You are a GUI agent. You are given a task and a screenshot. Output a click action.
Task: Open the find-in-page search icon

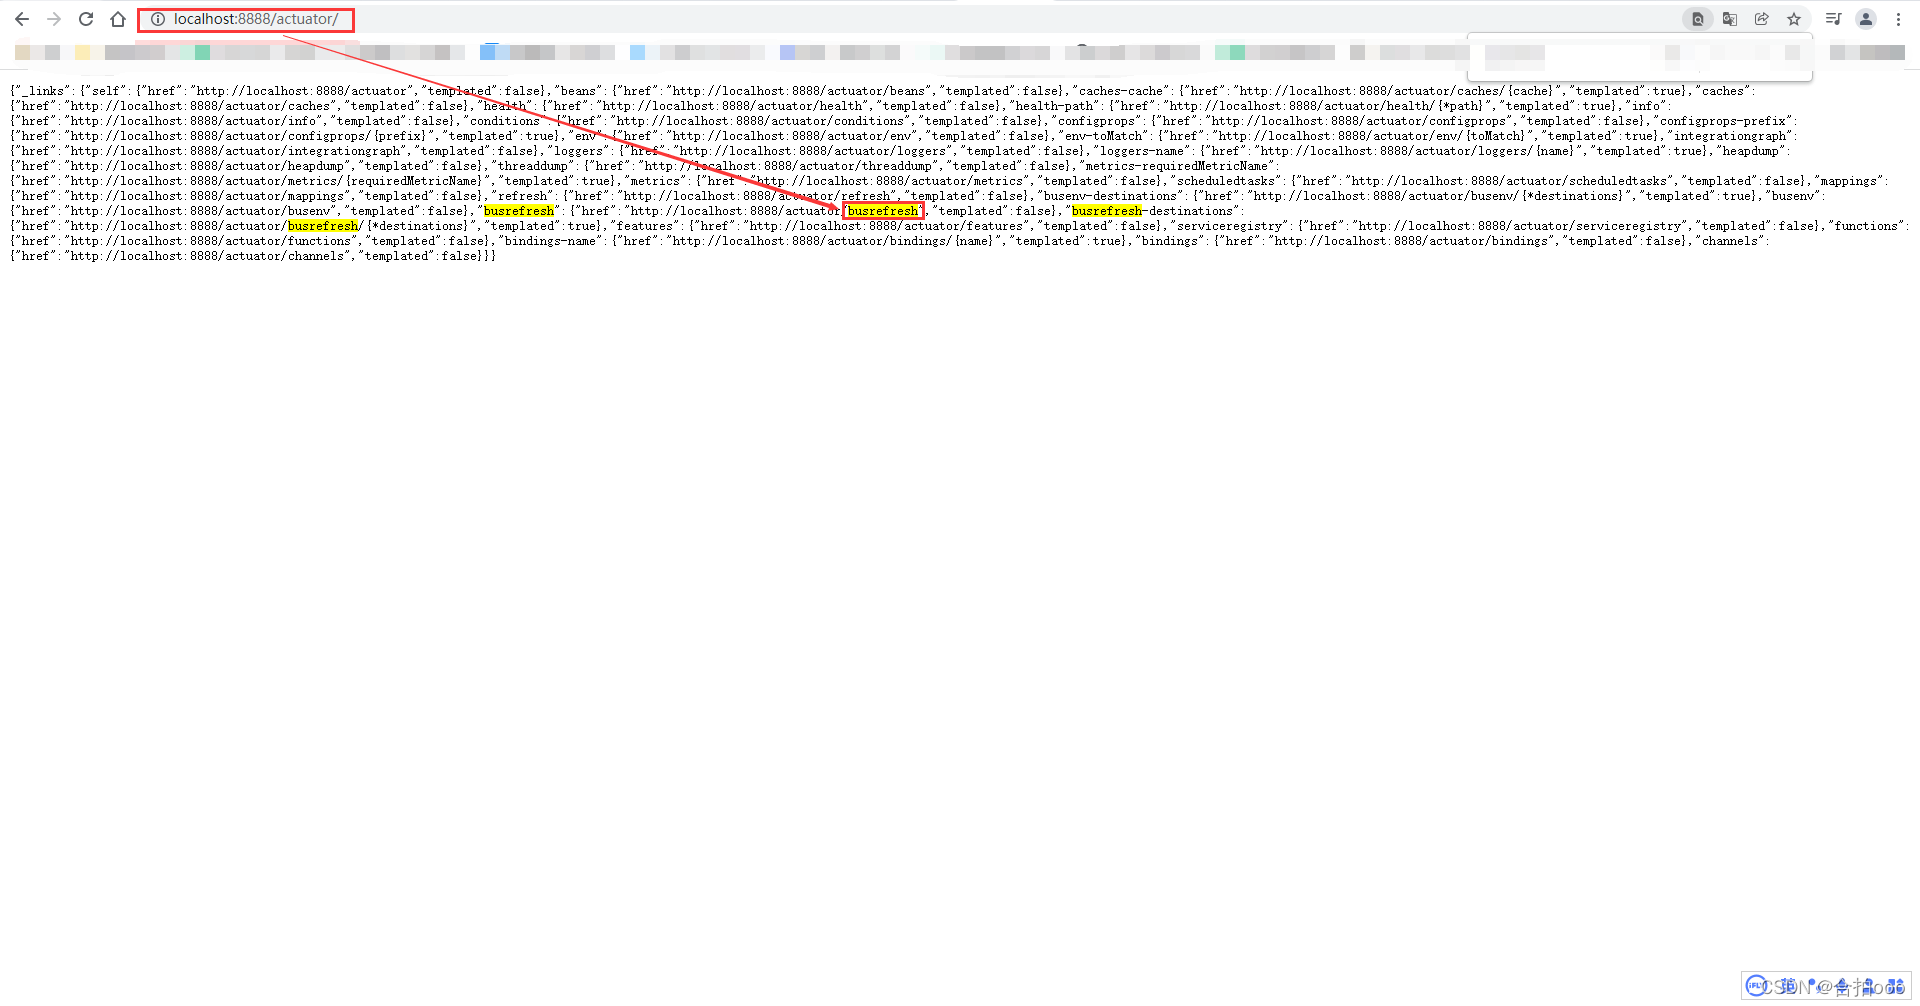coord(1698,19)
